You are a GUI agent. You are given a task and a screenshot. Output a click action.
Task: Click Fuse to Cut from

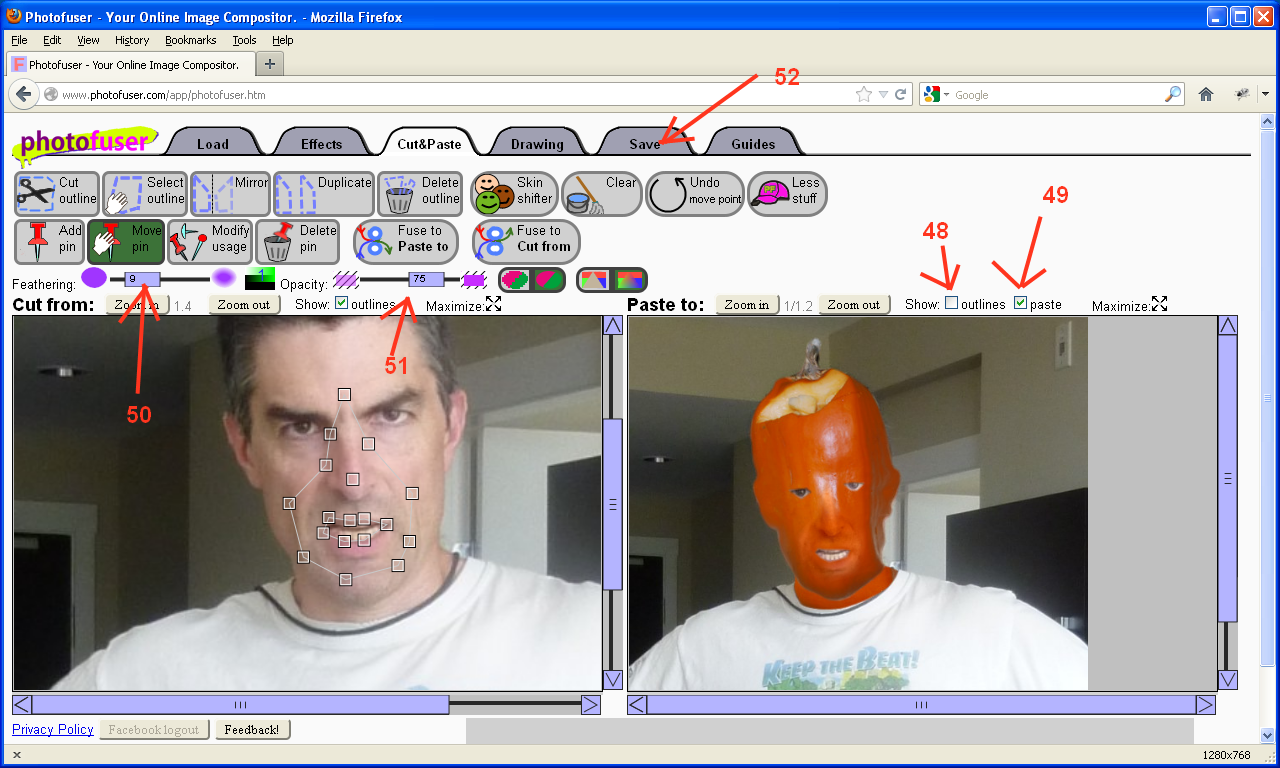pyautogui.click(x=526, y=241)
